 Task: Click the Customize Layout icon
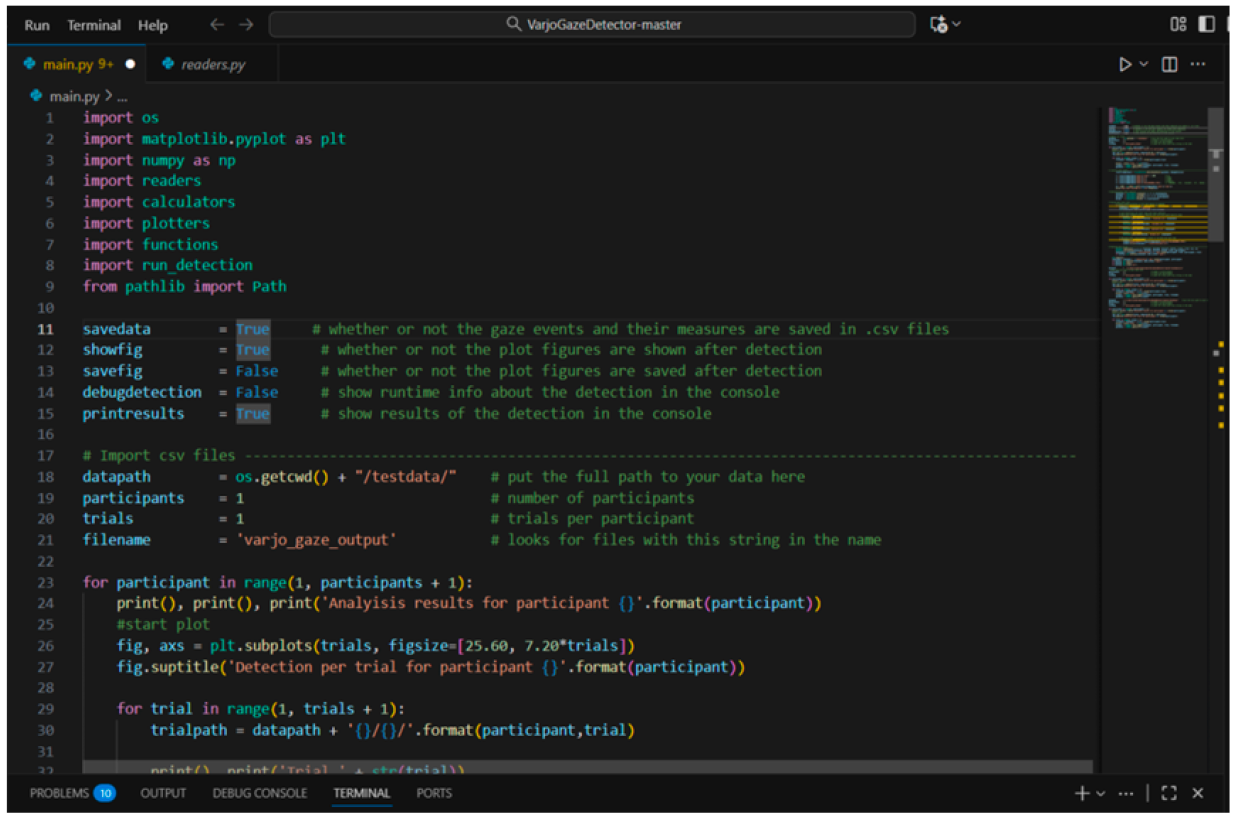click(1178, 25)
